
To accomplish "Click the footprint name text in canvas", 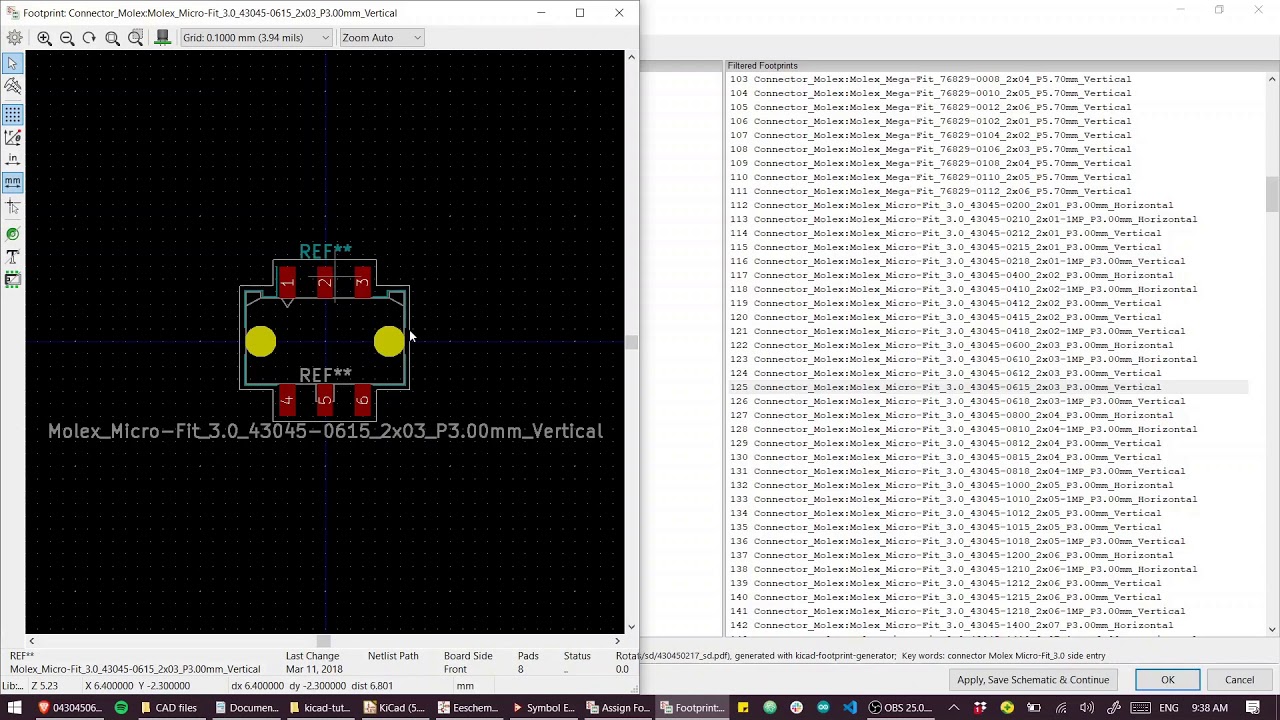I will click(x=325, y=431).
